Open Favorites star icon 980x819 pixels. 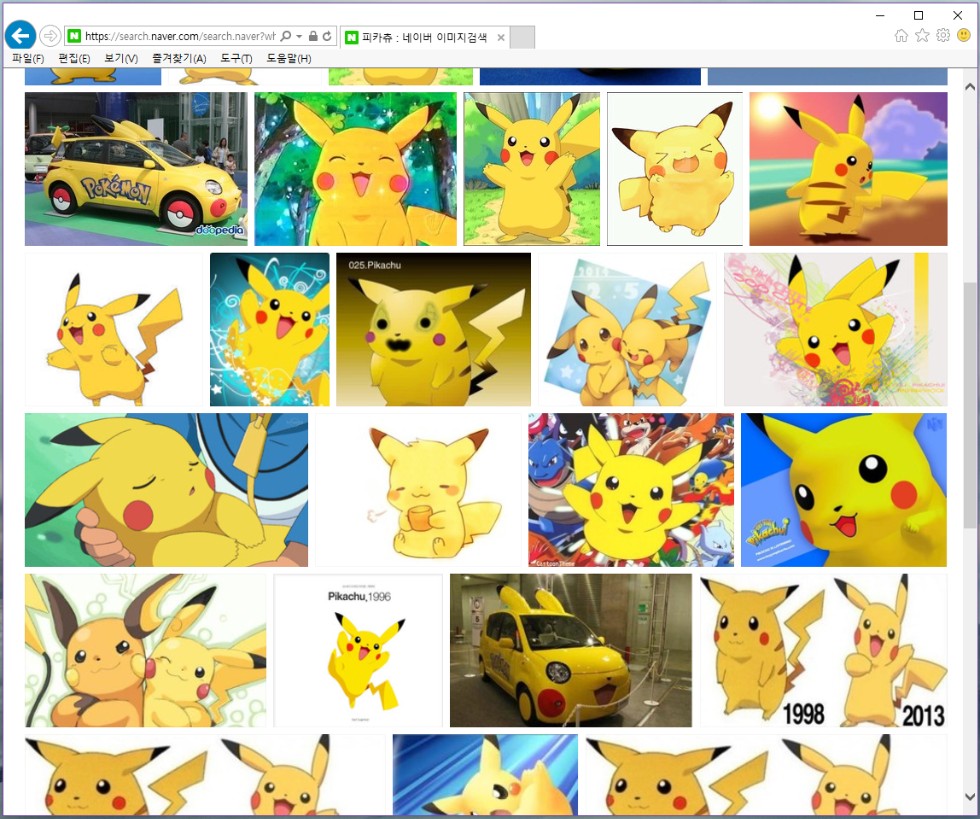point(922,36)
